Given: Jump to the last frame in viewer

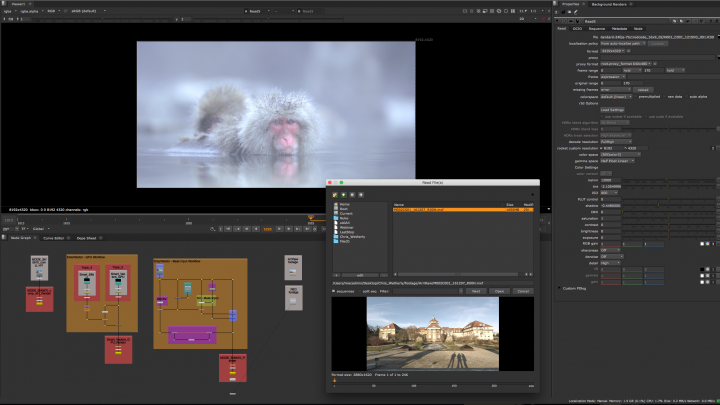Looking at the screenshot, I should pos(307,229).
